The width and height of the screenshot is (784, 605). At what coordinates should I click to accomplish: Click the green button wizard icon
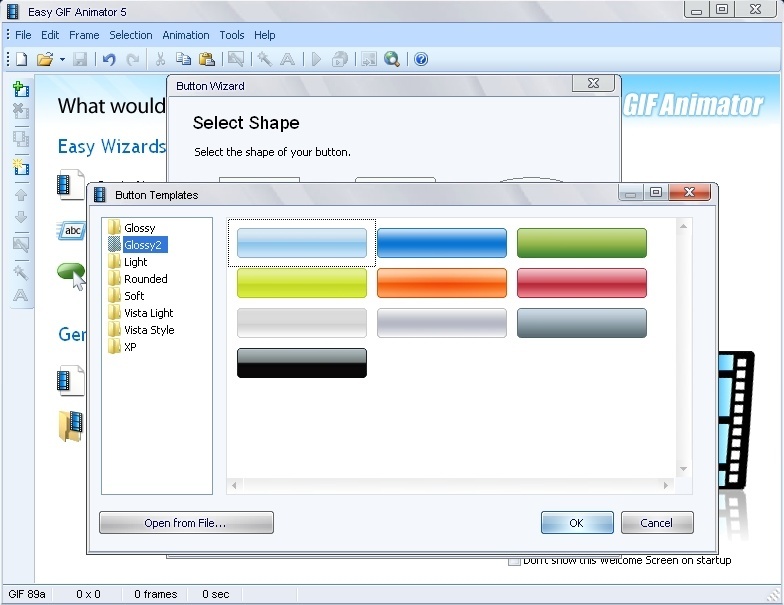(70, 274)
